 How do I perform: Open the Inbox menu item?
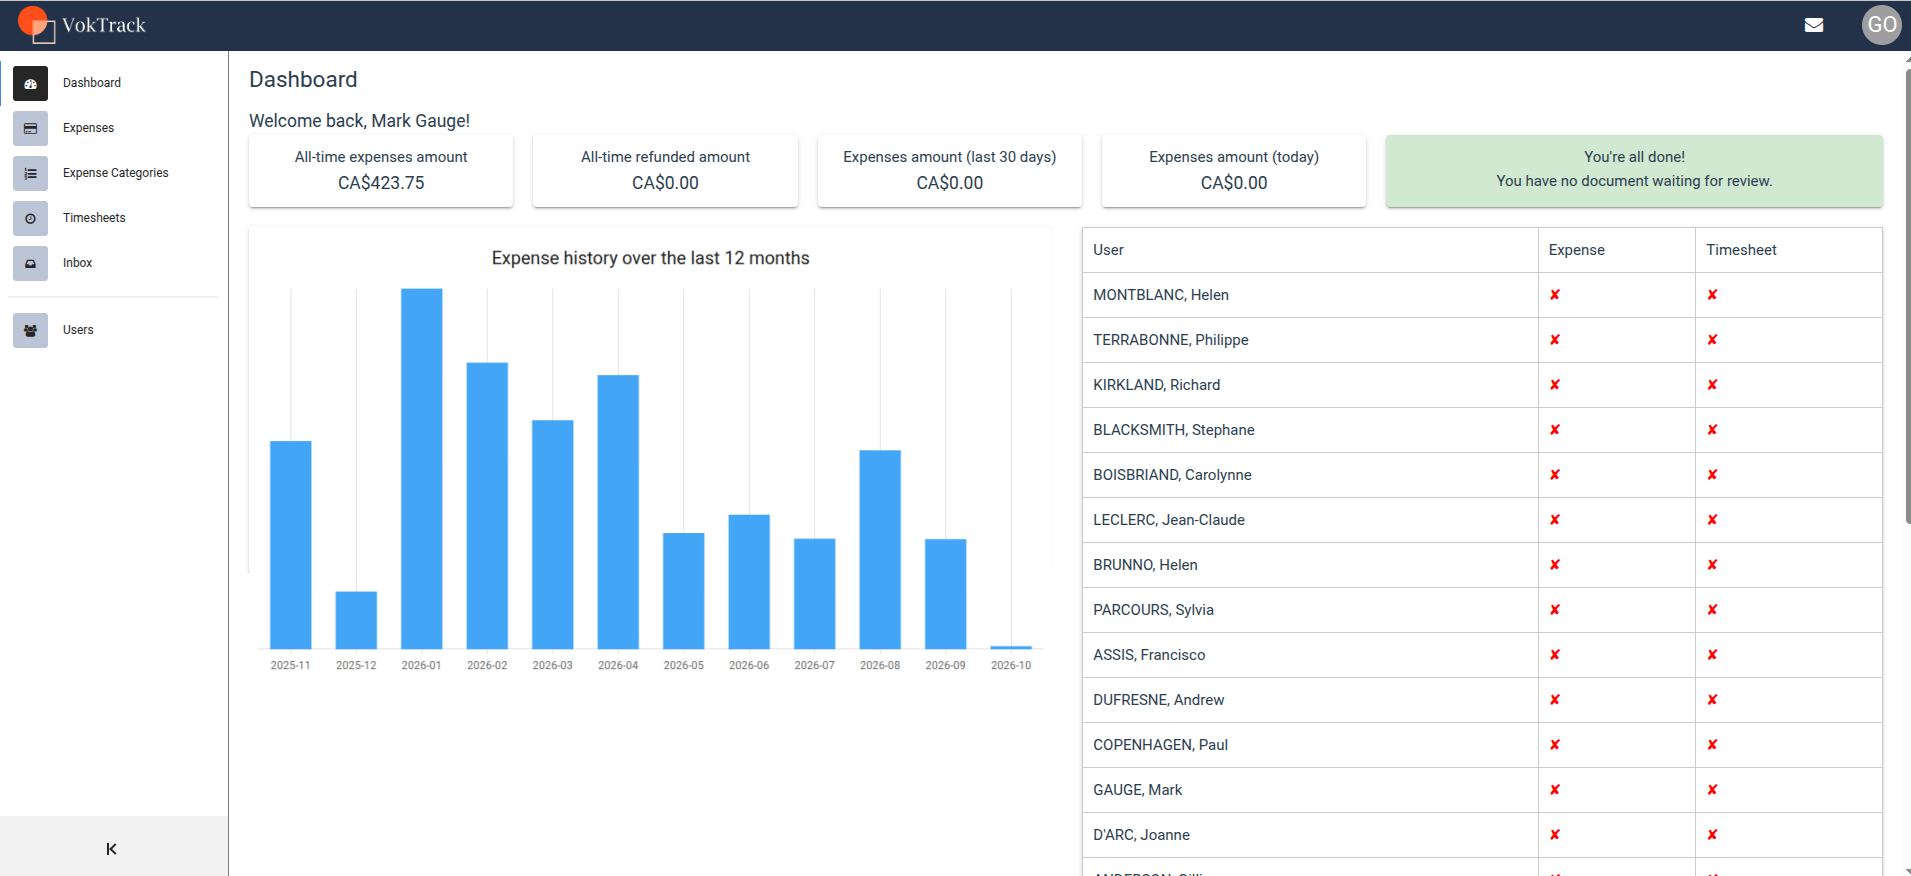[x=114, y=264]
